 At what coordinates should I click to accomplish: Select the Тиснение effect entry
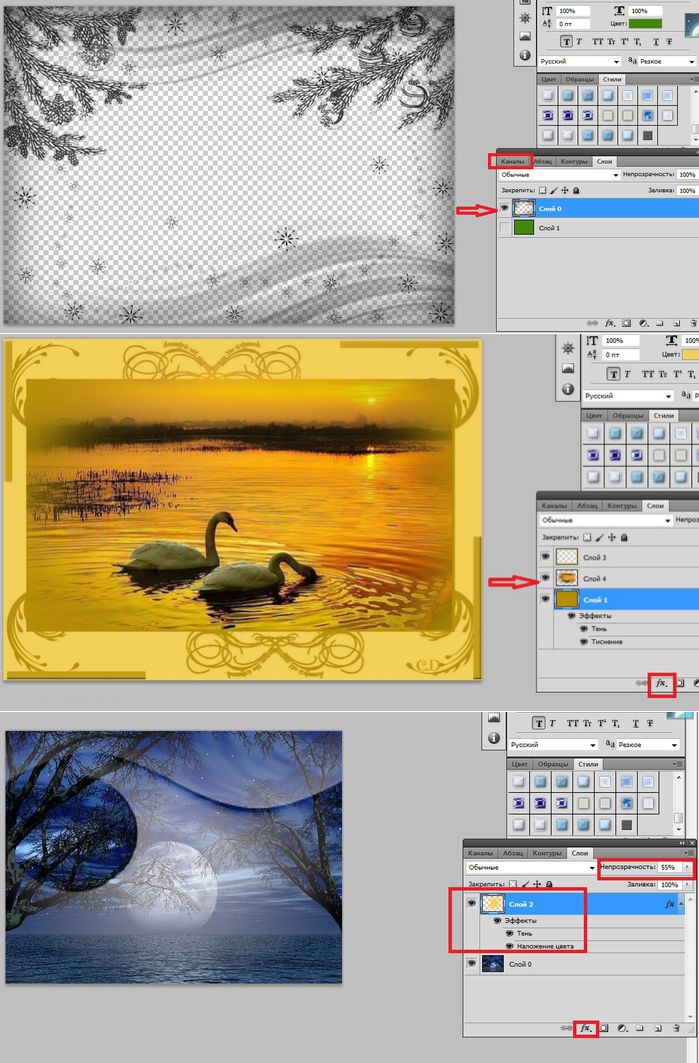point(606,641)
